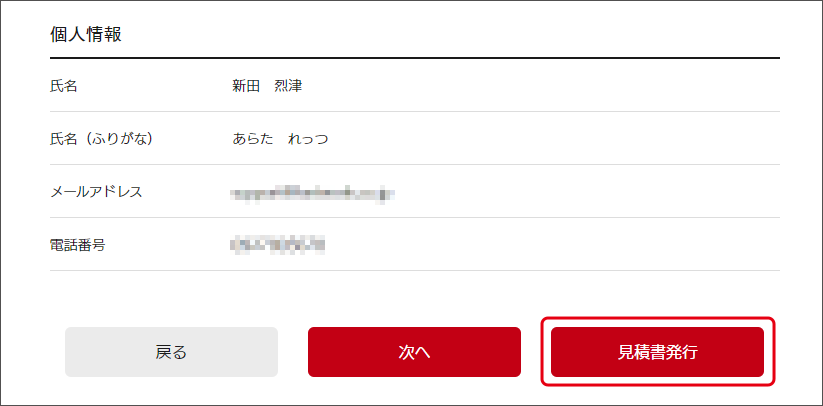
Task: Click the 戻る button
Action: point(171,352)
